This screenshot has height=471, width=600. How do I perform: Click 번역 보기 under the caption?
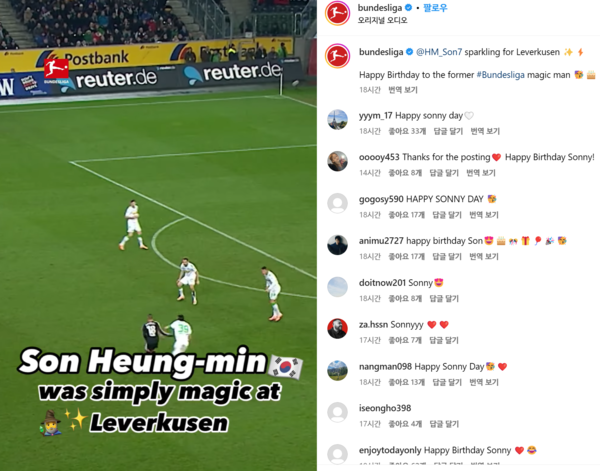click(x=403, y=90)
